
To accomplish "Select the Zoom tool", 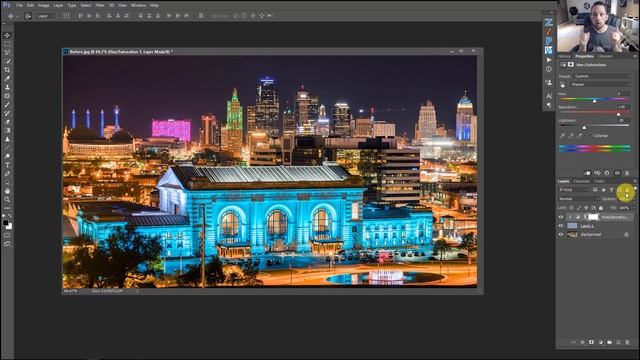I will pos(7,199).
